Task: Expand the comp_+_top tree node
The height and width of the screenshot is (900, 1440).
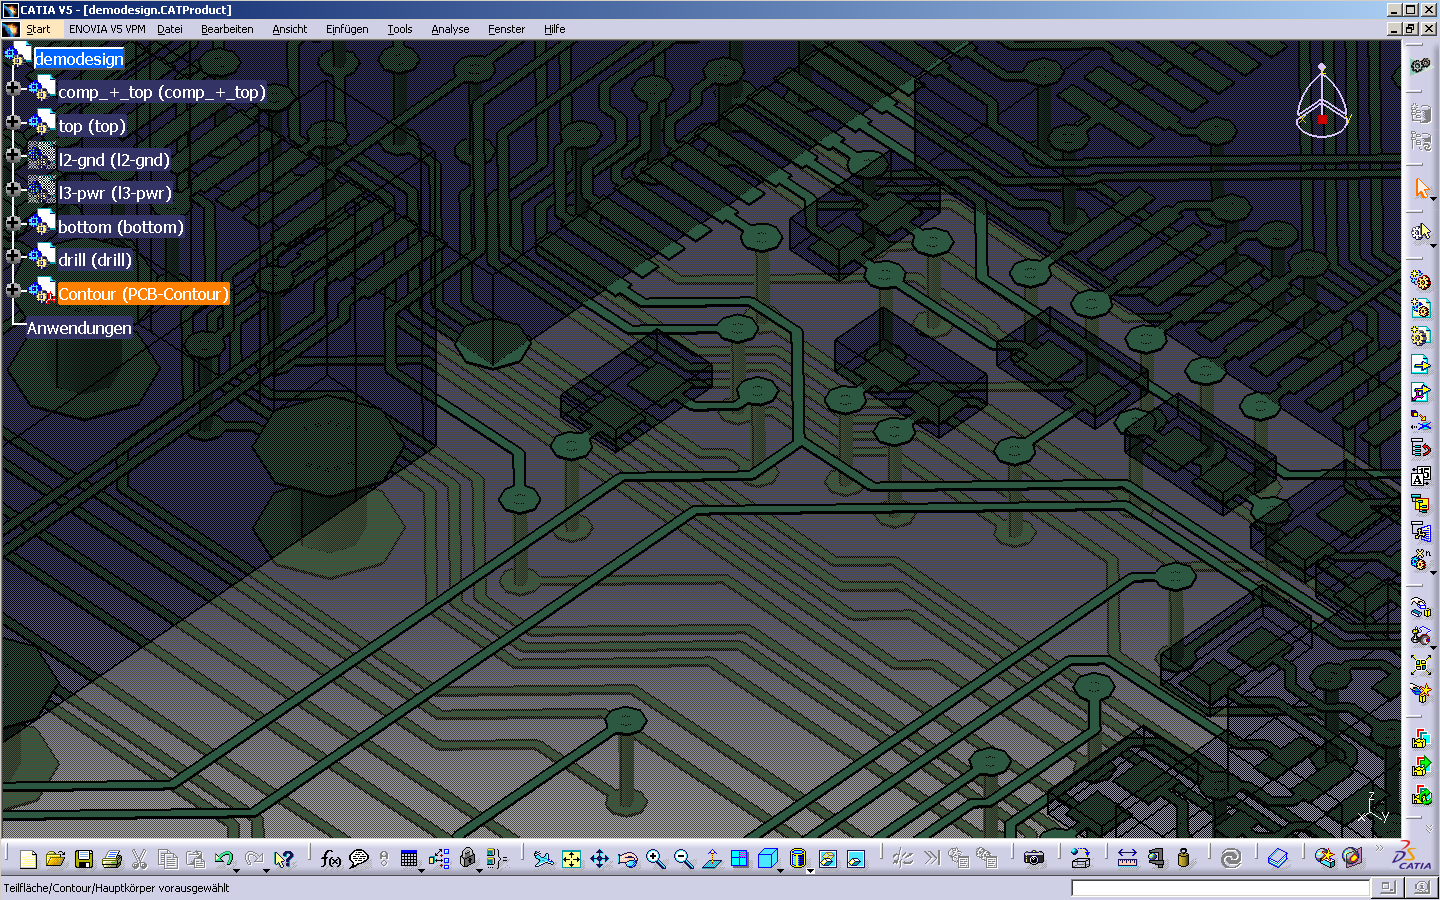Action: (x=13, y=88)
